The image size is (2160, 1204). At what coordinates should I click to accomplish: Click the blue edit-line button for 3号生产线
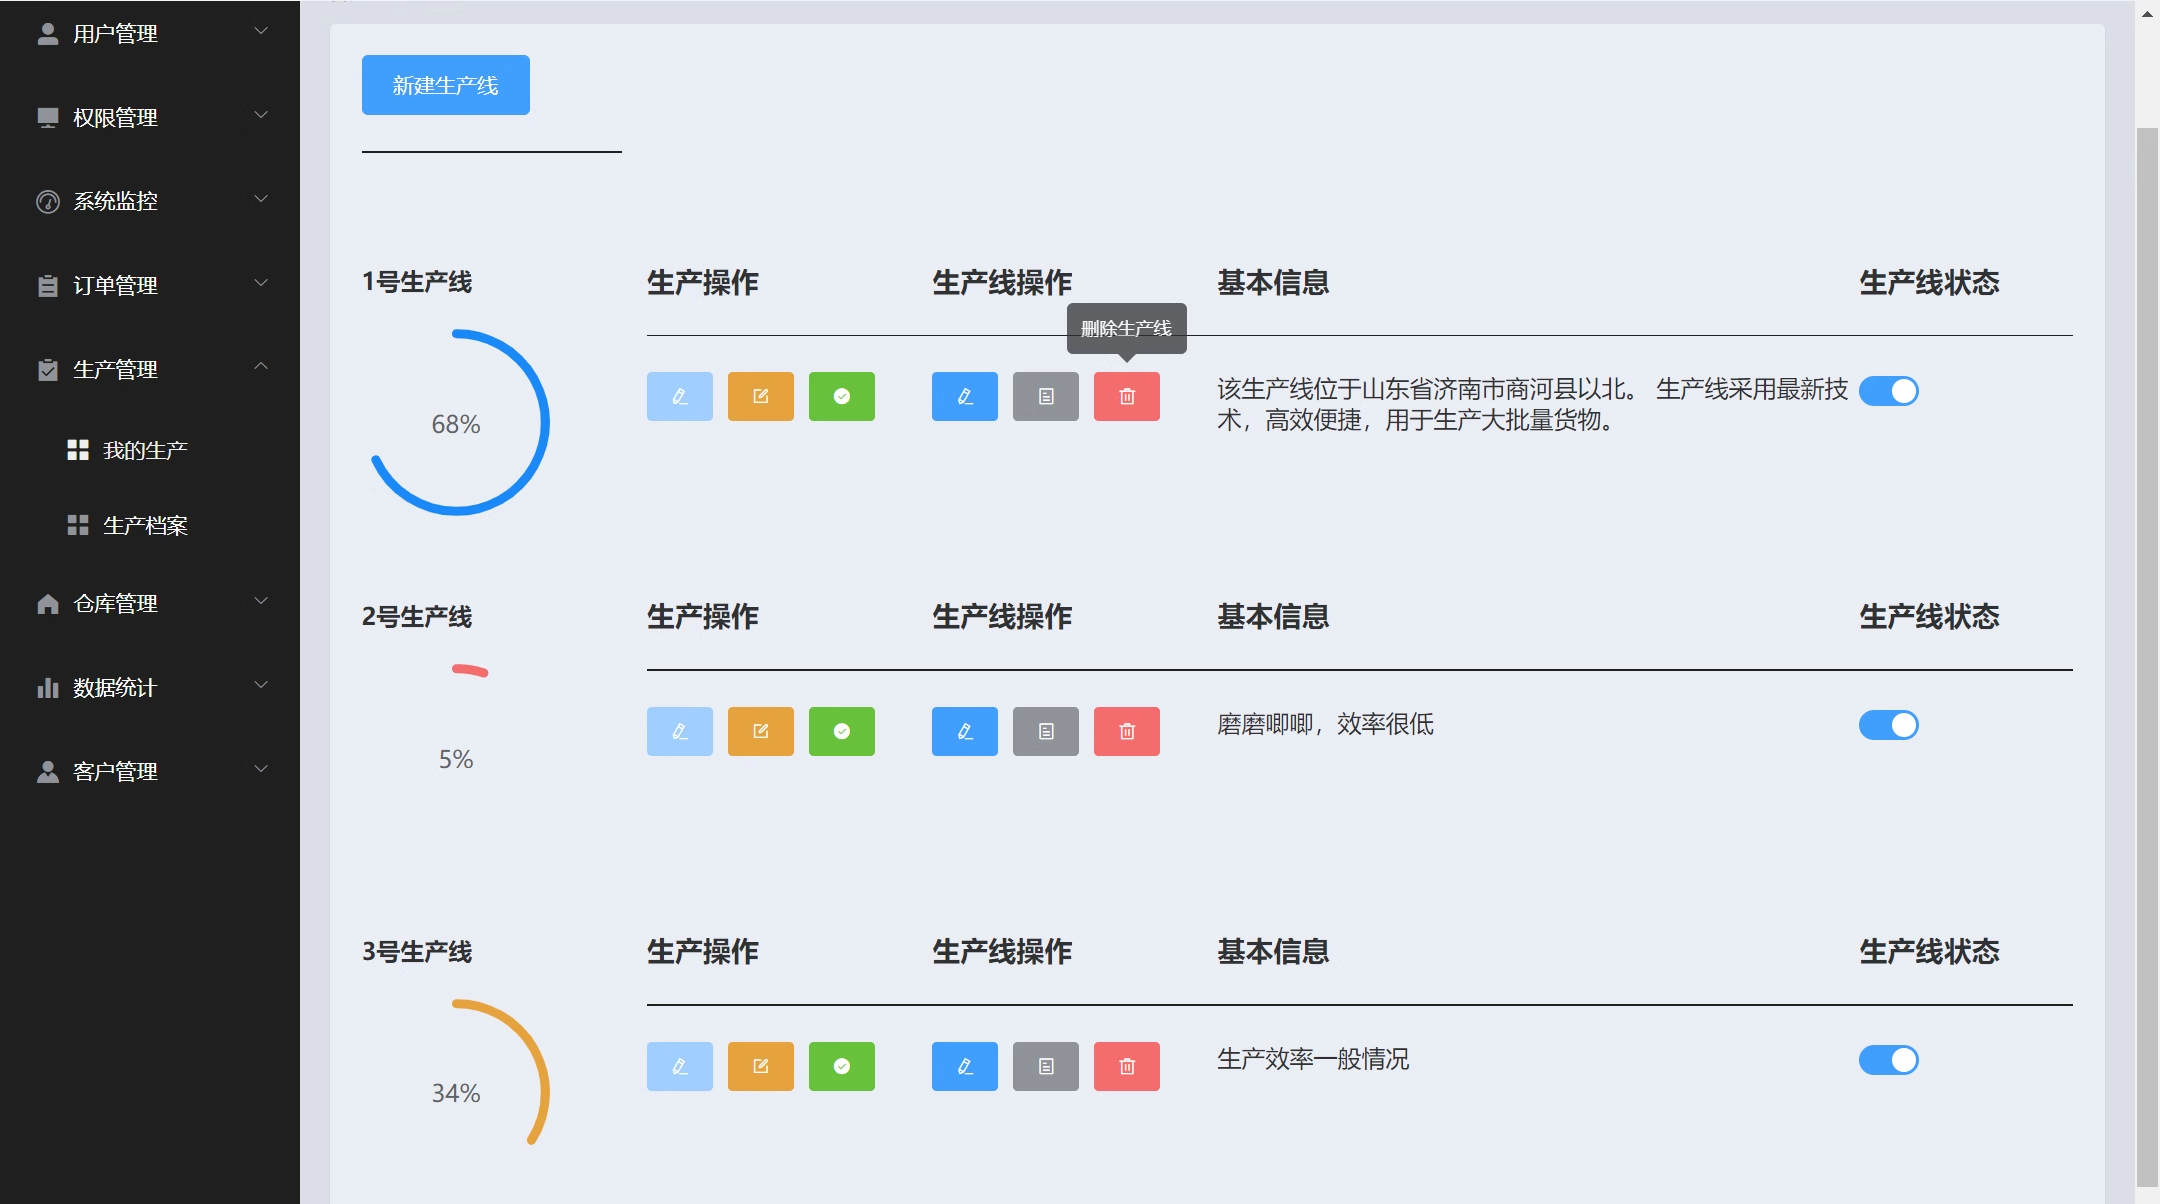tap(965, 1066)
